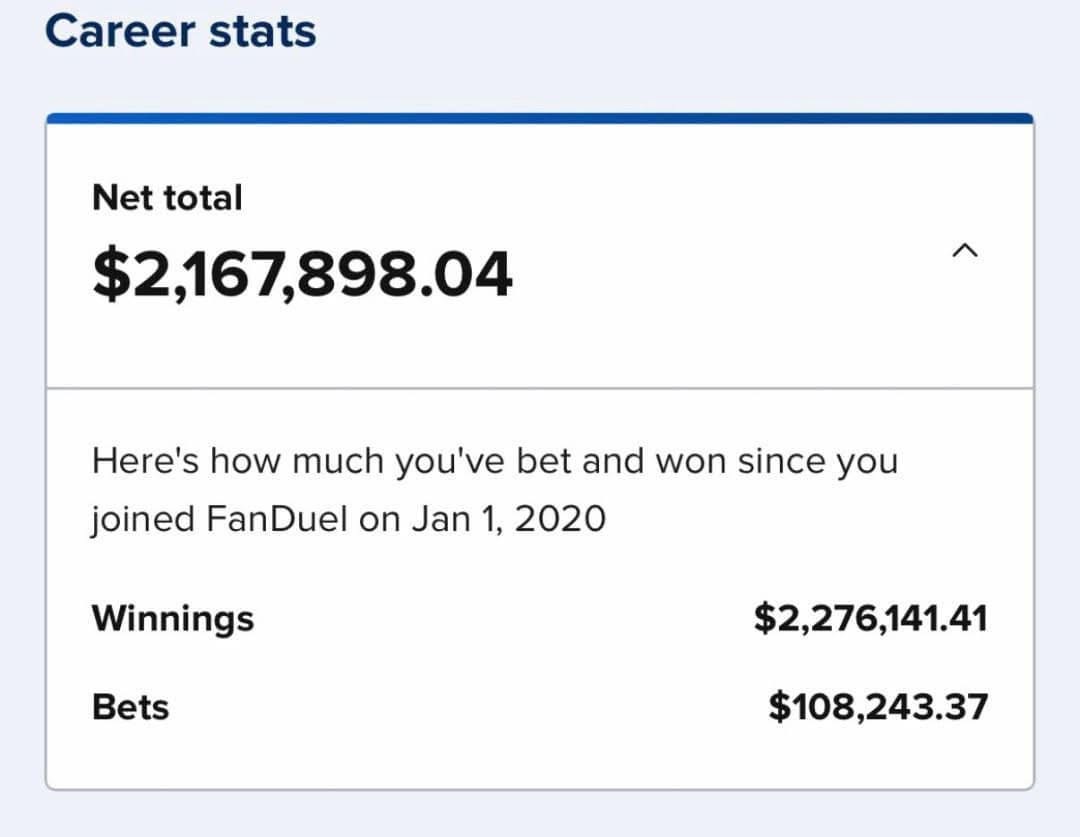Image resolution: width=1080 pixels, height=837 pixels.
Task: Click the blue bar atop the stats card
Action: (540, 118)
